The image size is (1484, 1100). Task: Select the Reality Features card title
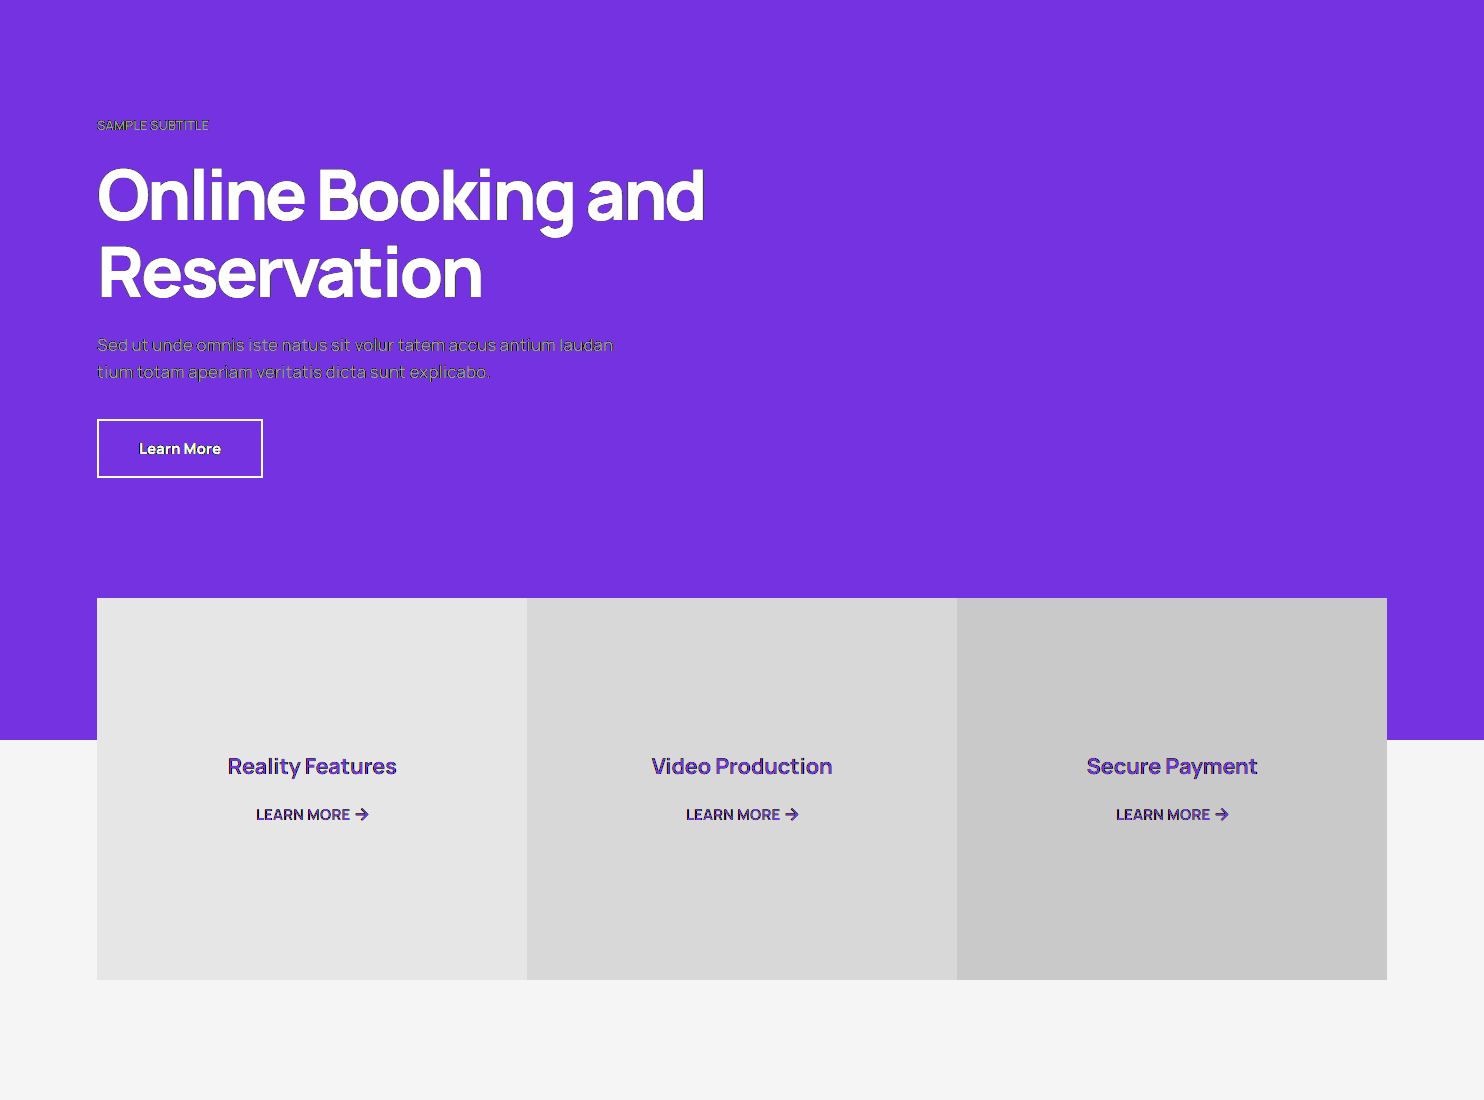(x=312, y=767)
